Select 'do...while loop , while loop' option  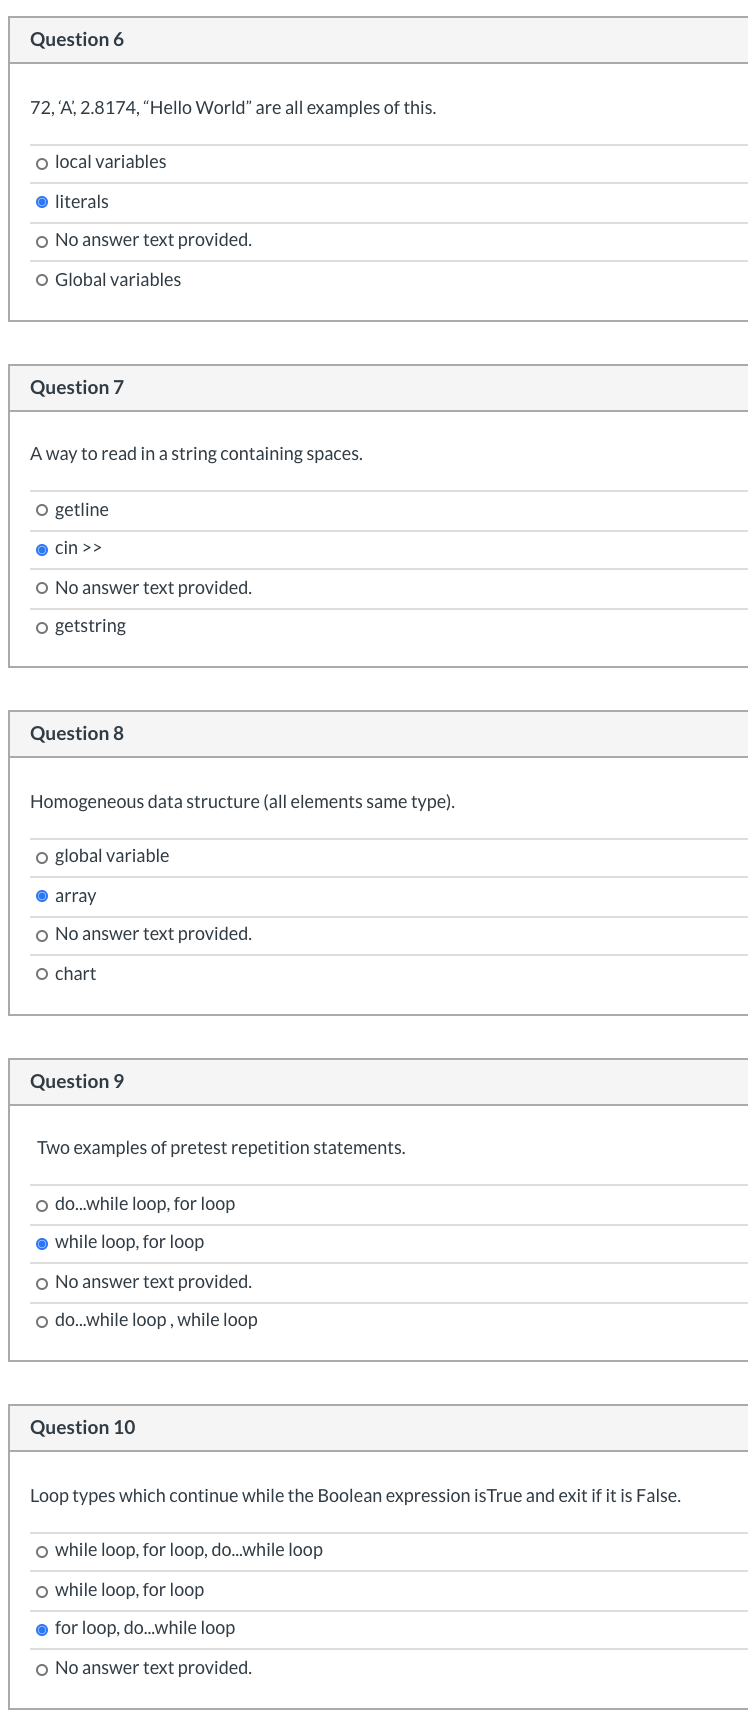coord(41,1322)
